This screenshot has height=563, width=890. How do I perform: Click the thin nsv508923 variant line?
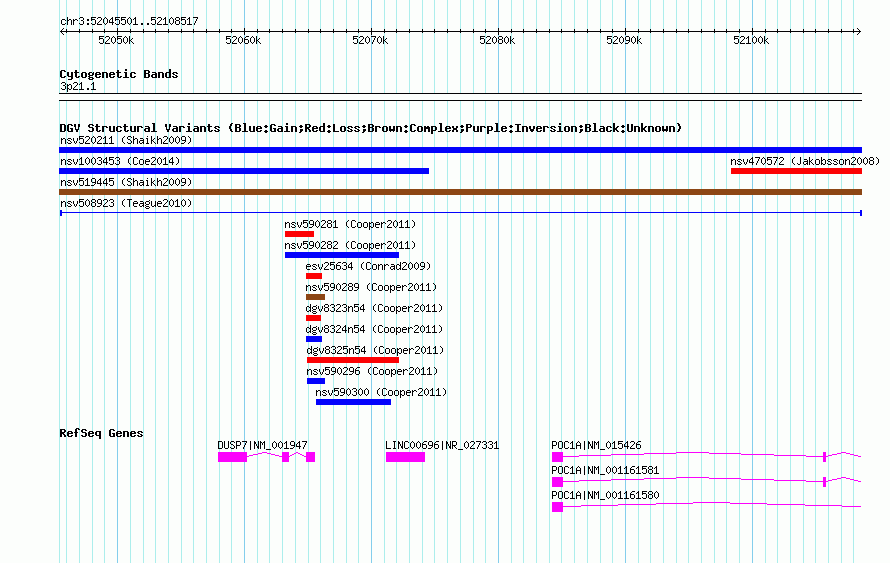(460, 213)
